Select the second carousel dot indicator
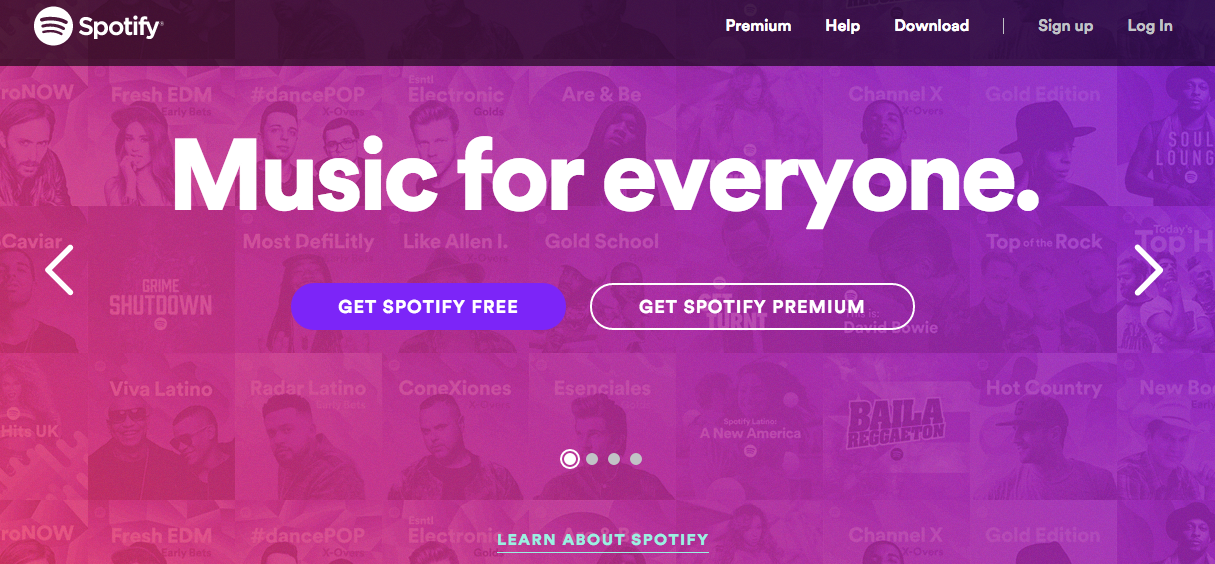This screenshot has height=564, width=1215. click(x=592, y=459)
